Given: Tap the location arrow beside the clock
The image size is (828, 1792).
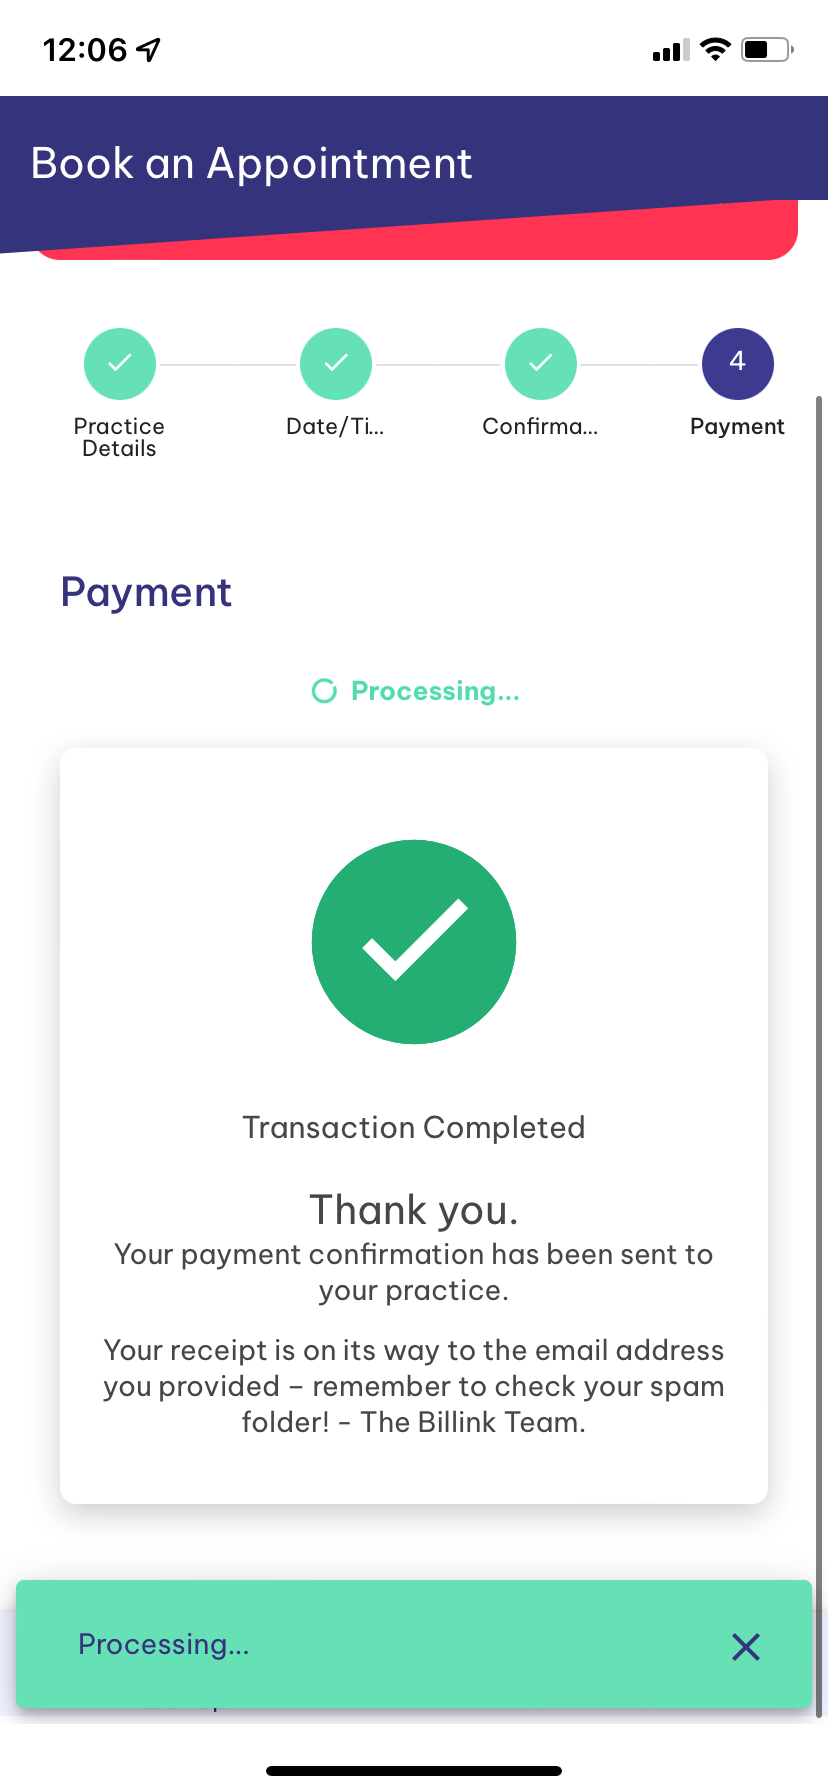Looking at the screenshot, I should [149, 49].
